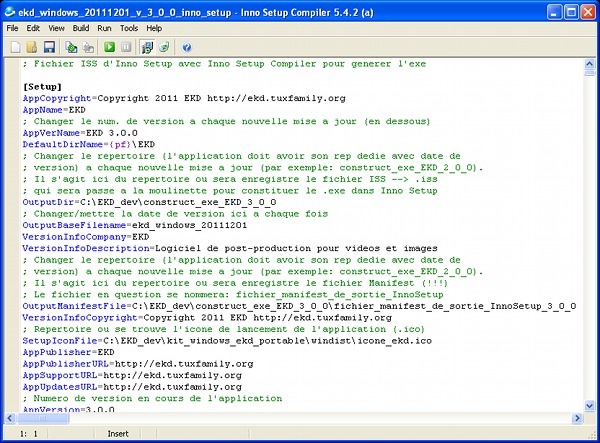Viewport: 600px width, 443px height.
Task: Click Inno Setup title bar application icon
Action: (x=10, y=13)
